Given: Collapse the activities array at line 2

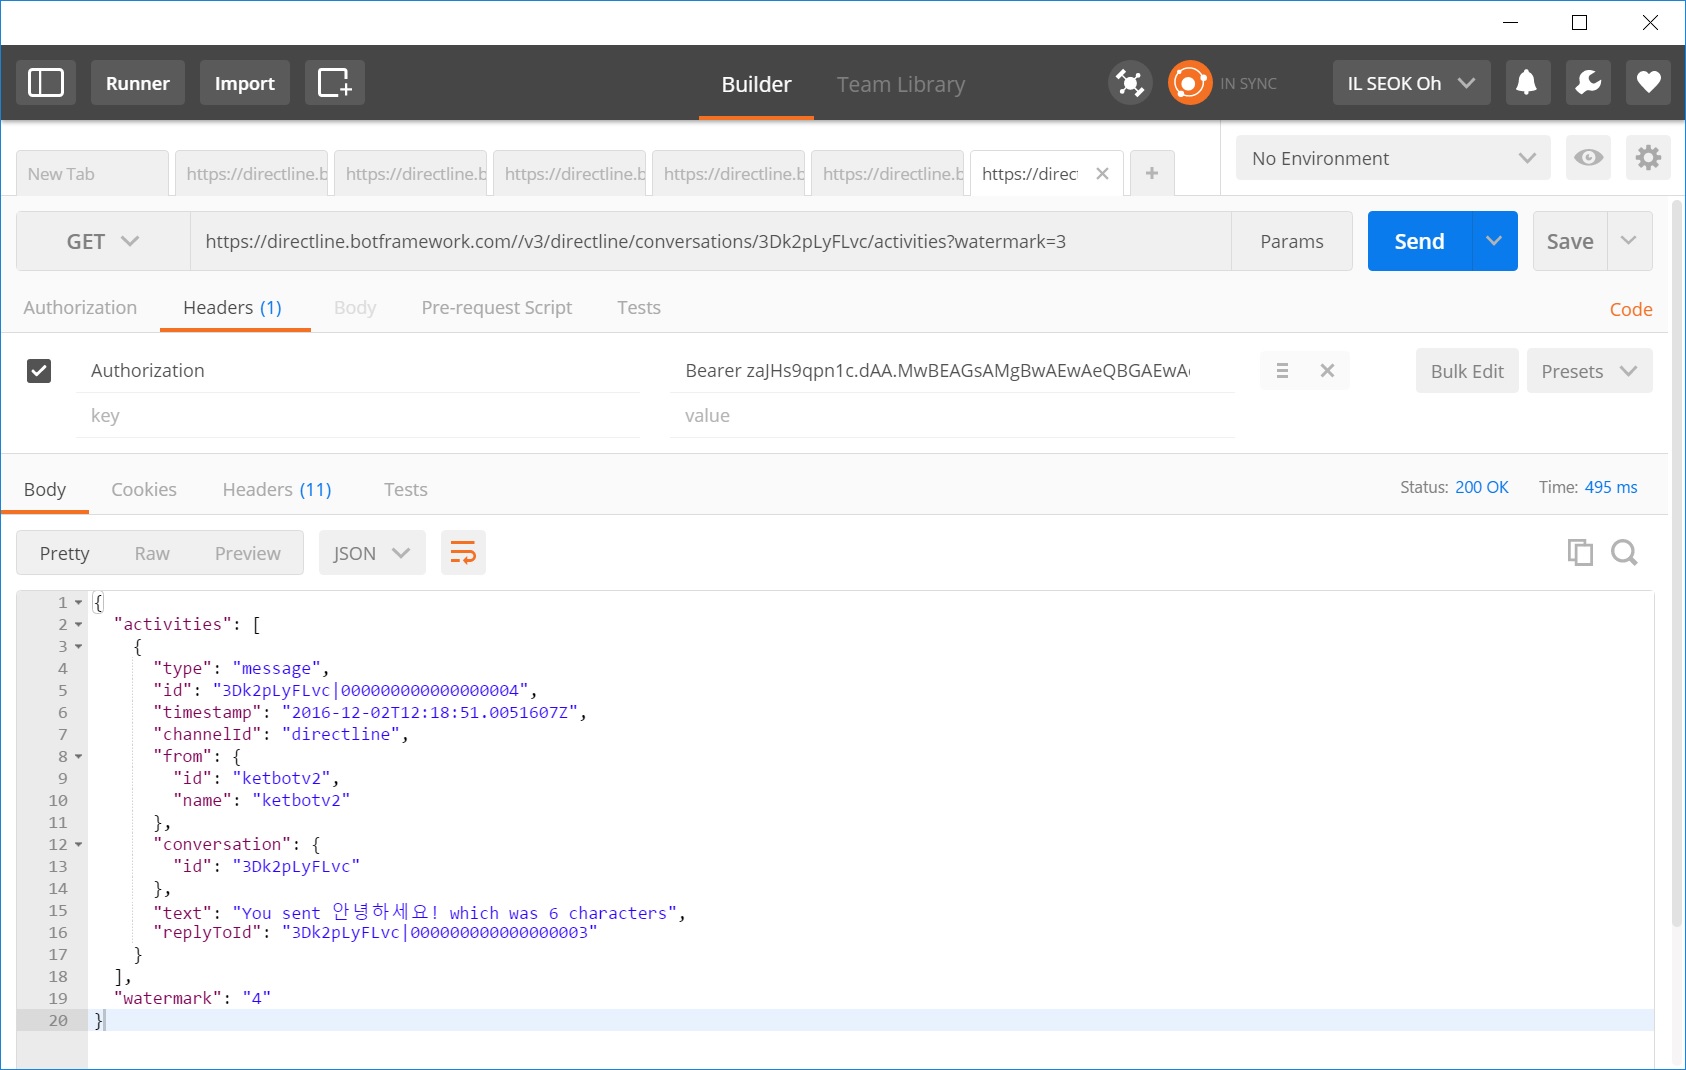Looking at the screenshot, I should [79, 625].
